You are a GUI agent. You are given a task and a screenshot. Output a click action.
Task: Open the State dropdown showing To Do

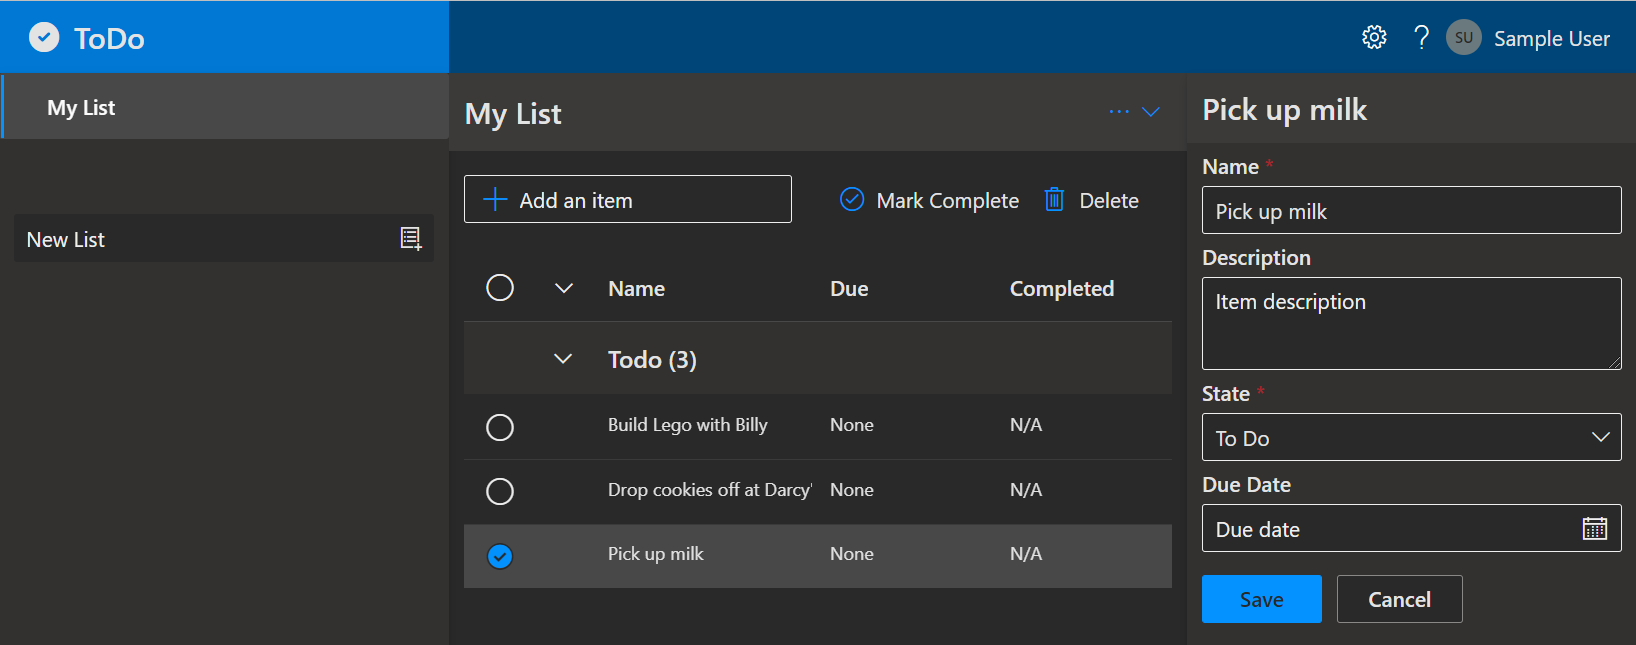[x=1411, y=438]
